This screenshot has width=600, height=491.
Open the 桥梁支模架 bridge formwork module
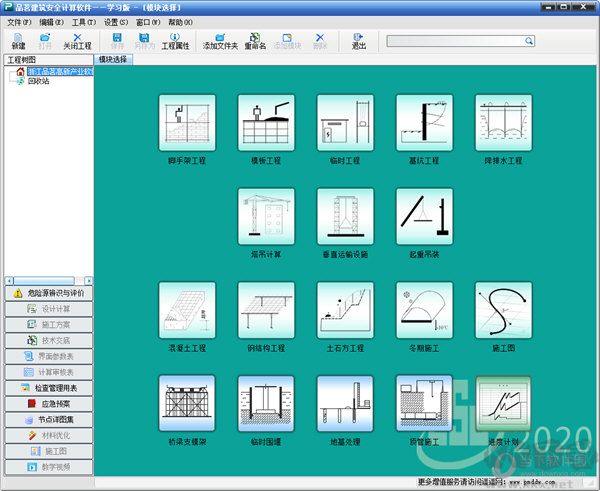pyautogui.click(x=187, y=404)
